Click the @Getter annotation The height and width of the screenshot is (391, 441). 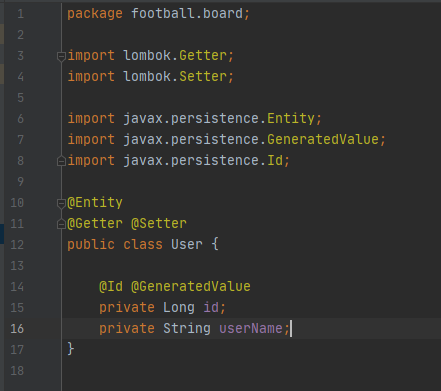point(95,224)
